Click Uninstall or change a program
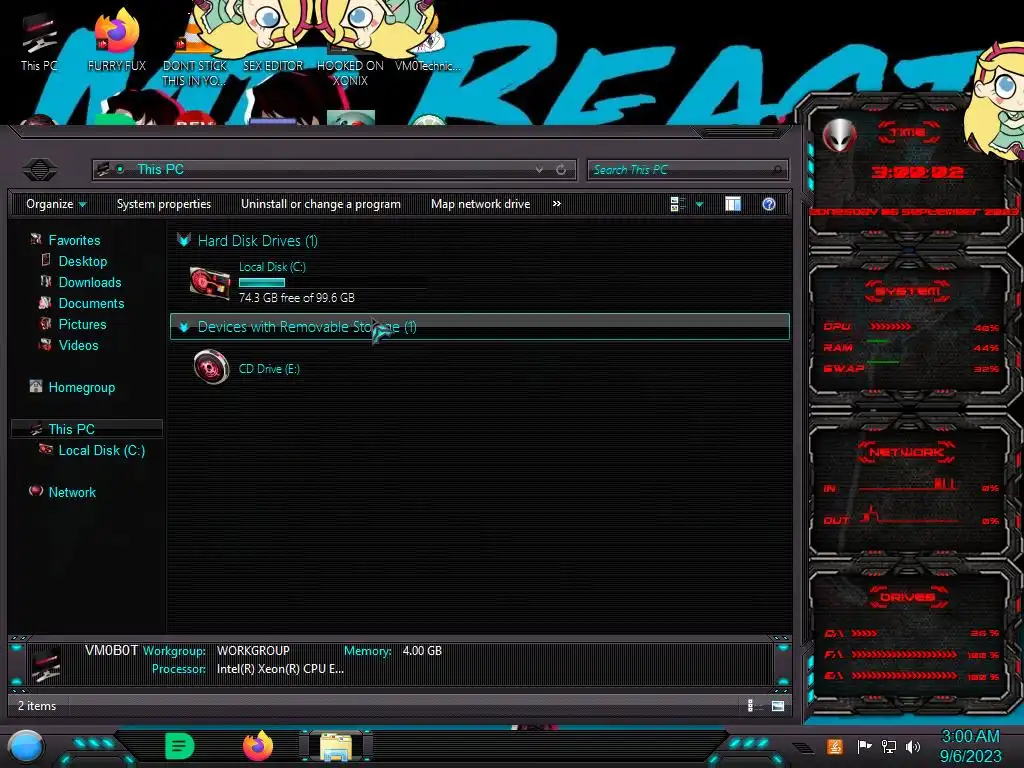The image size is (1024, 768). (x=321, y=204)
